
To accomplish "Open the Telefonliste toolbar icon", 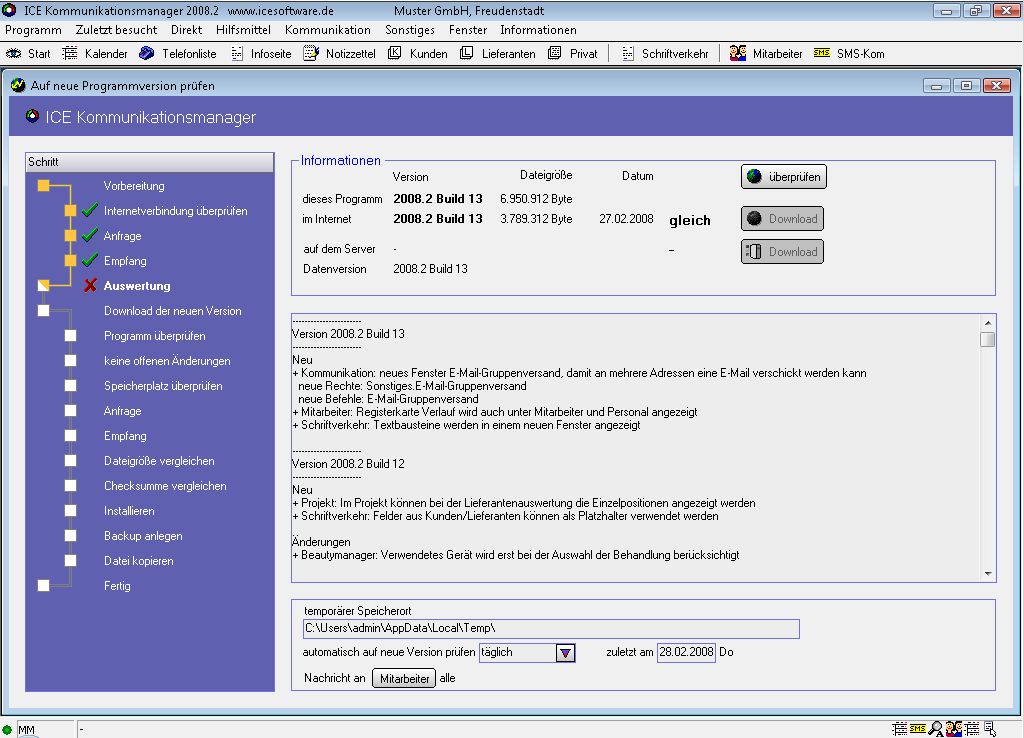I will 147,54.
